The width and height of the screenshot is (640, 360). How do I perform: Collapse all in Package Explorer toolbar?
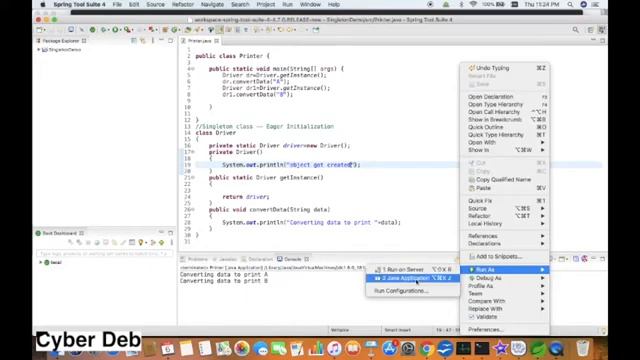coord(134,41)
